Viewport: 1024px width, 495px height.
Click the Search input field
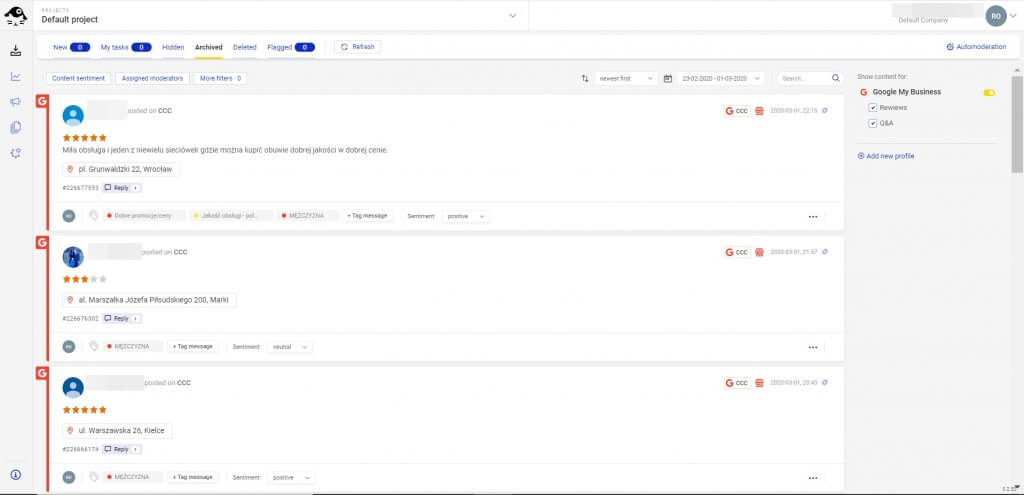pyautogui.click(x=805, y=78)
